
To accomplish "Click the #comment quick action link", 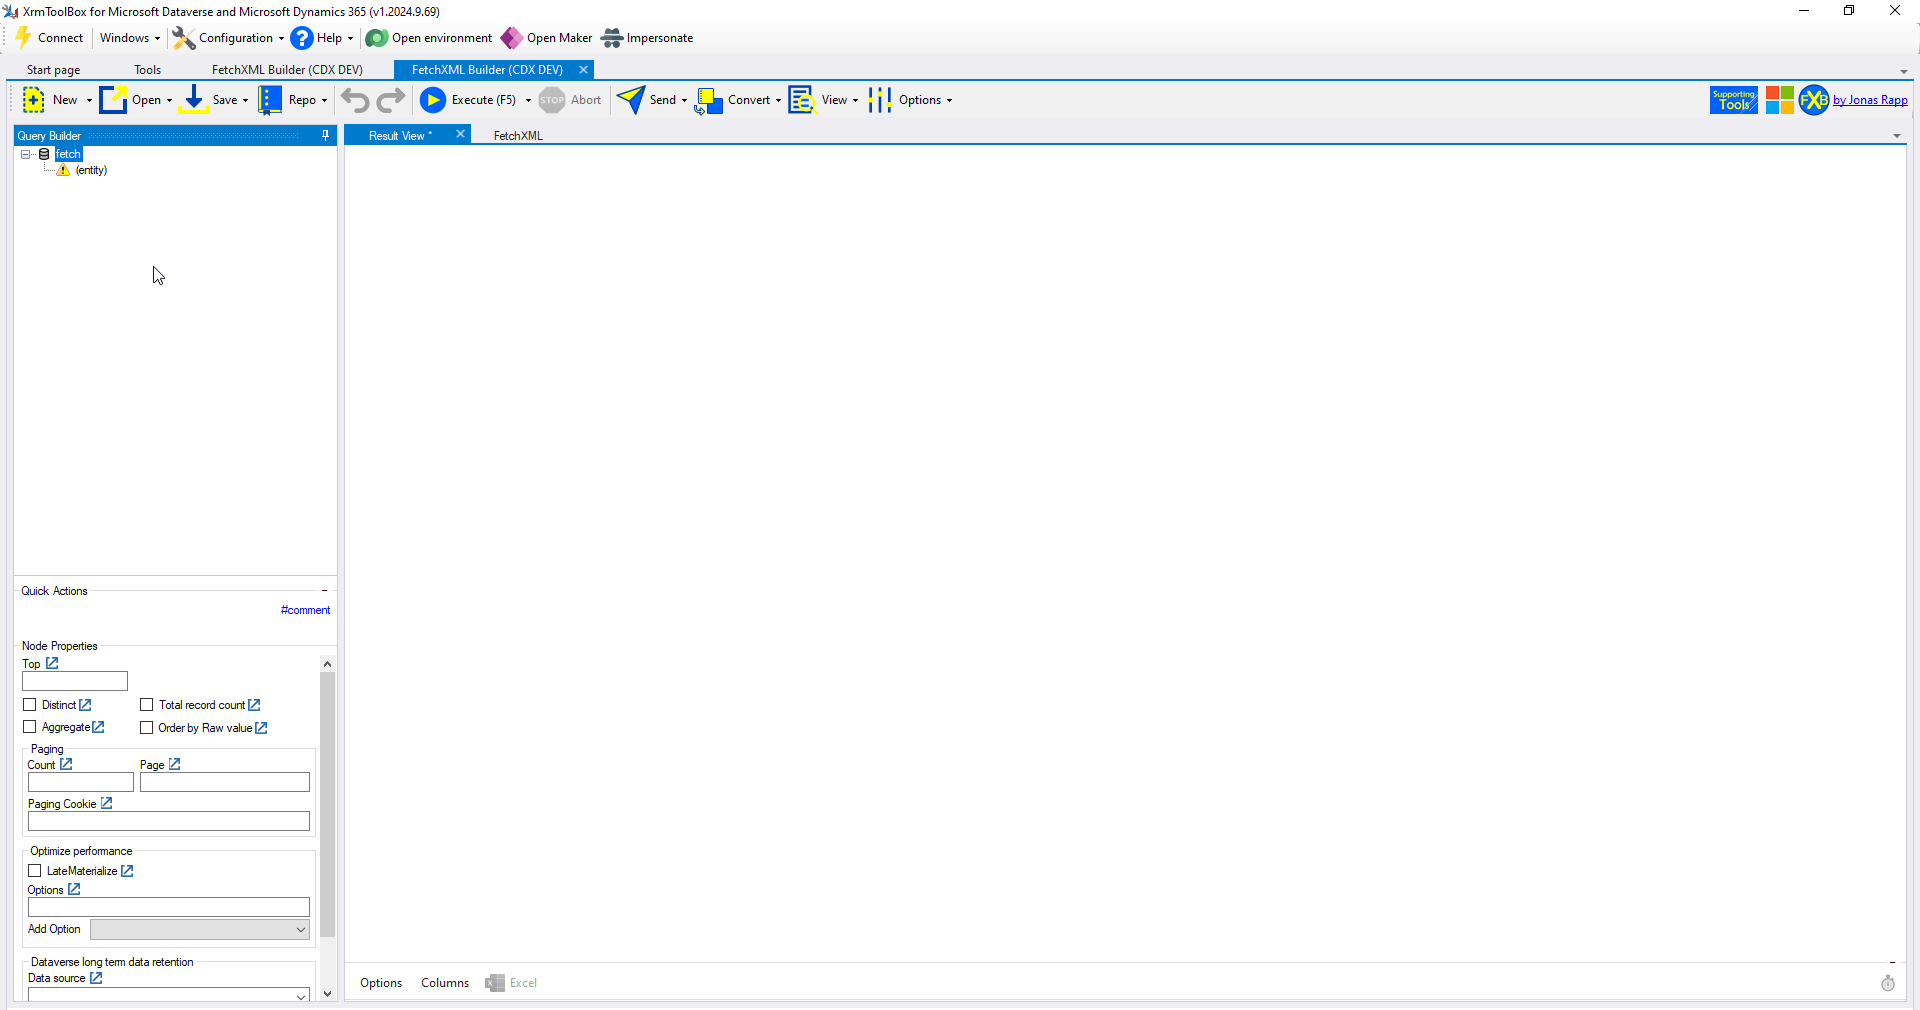I will 305,610.
